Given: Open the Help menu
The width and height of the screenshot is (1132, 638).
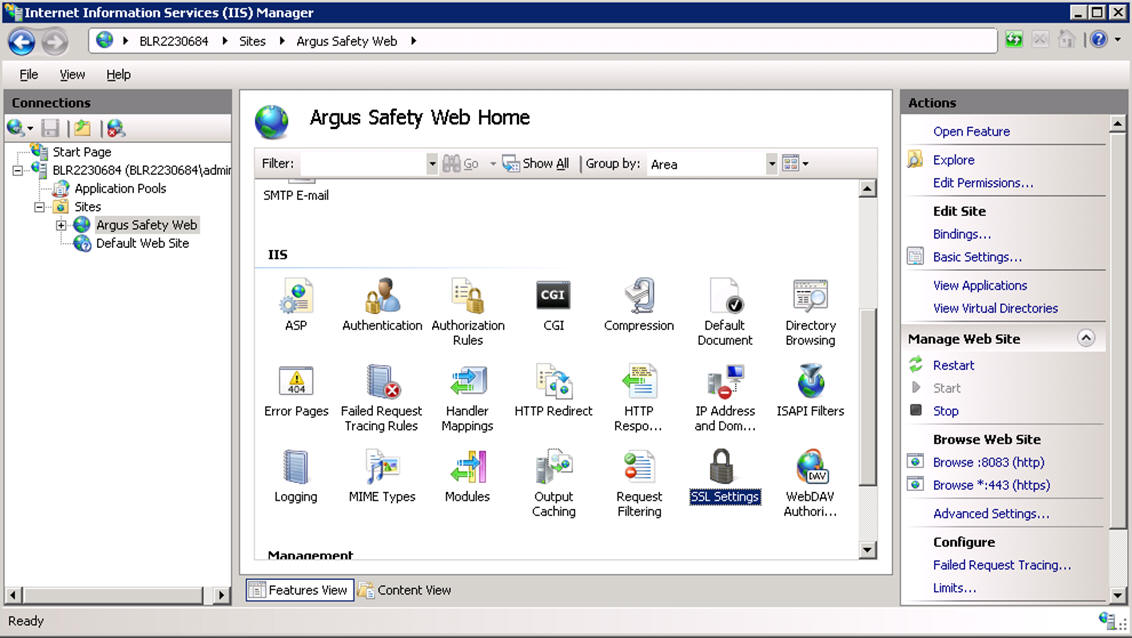Looking at the screenshot, I should click(118, 74).
